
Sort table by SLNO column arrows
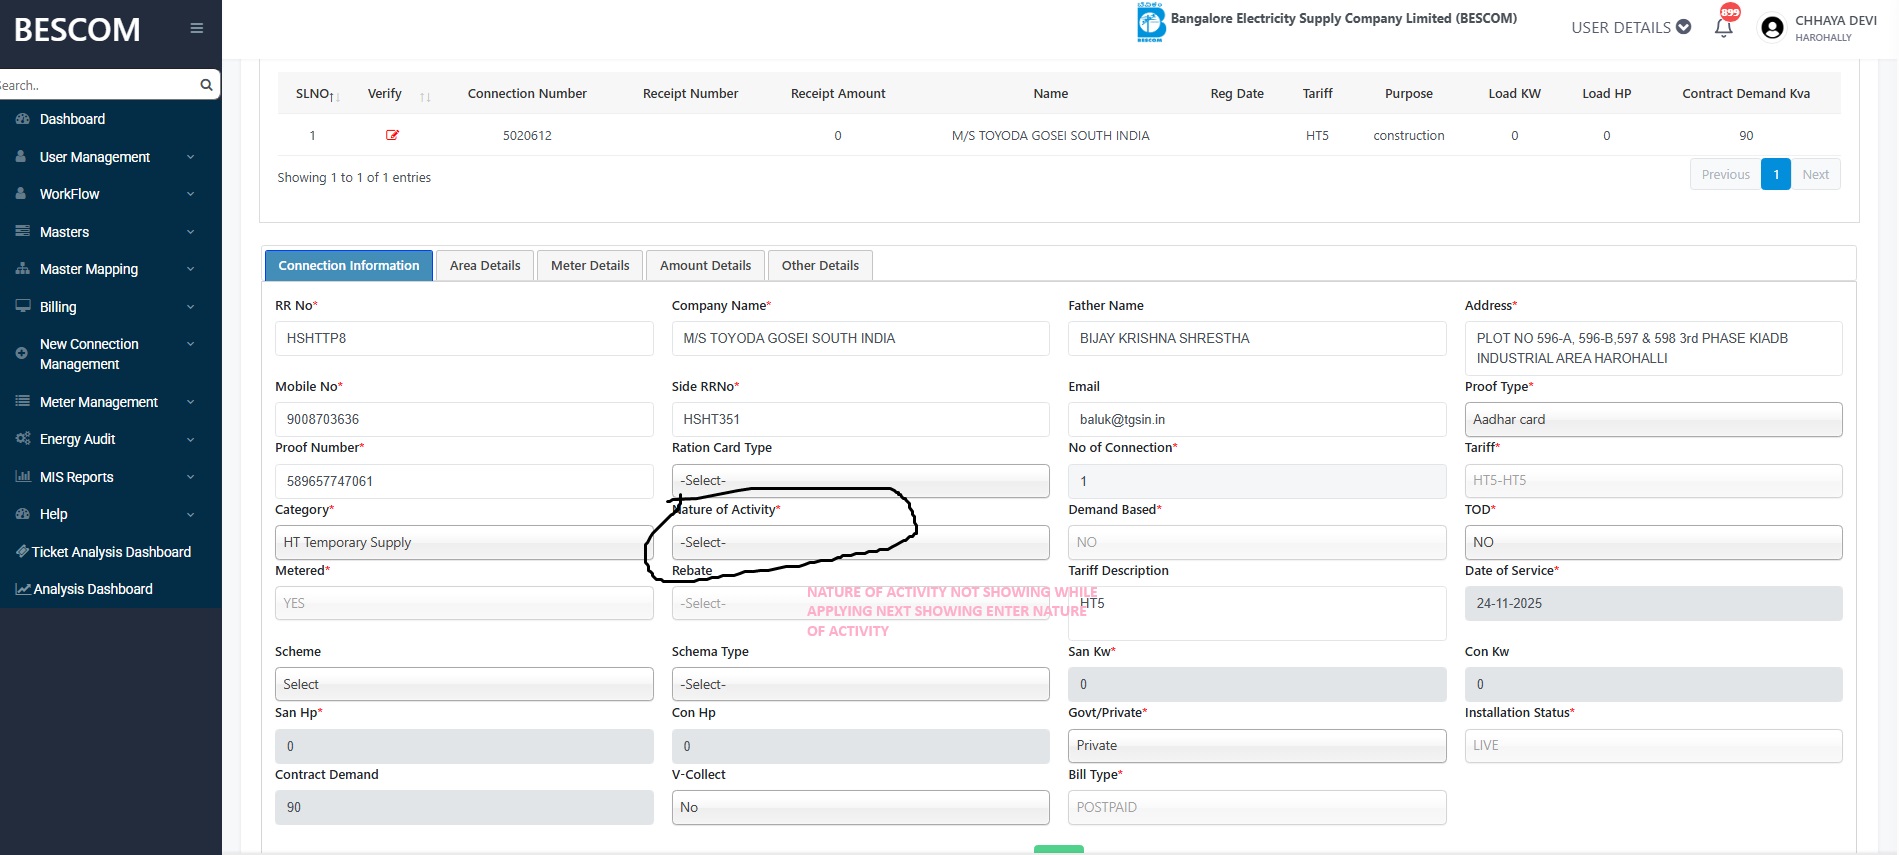[x=336, y=96]
